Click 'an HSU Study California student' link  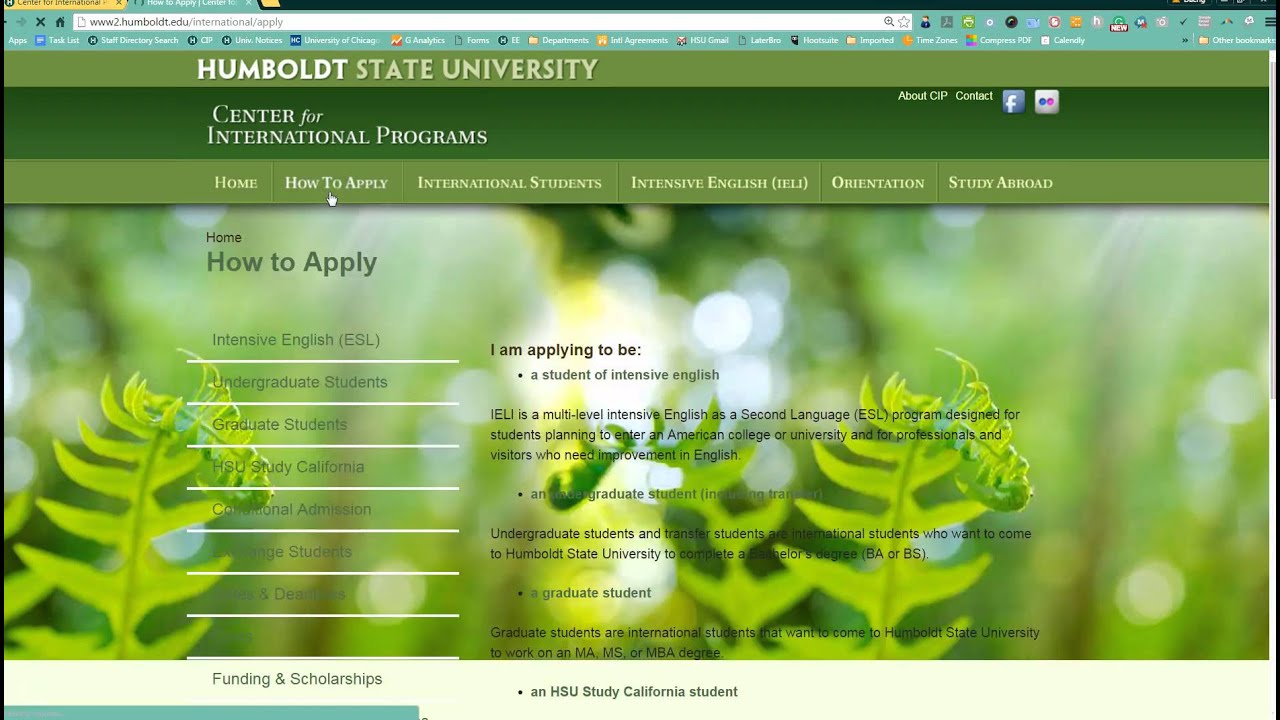634,692
